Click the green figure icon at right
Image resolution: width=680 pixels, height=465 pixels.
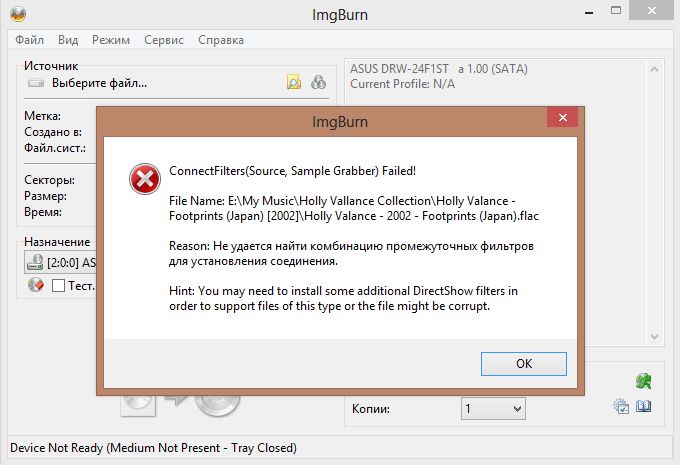coord(644,381)
